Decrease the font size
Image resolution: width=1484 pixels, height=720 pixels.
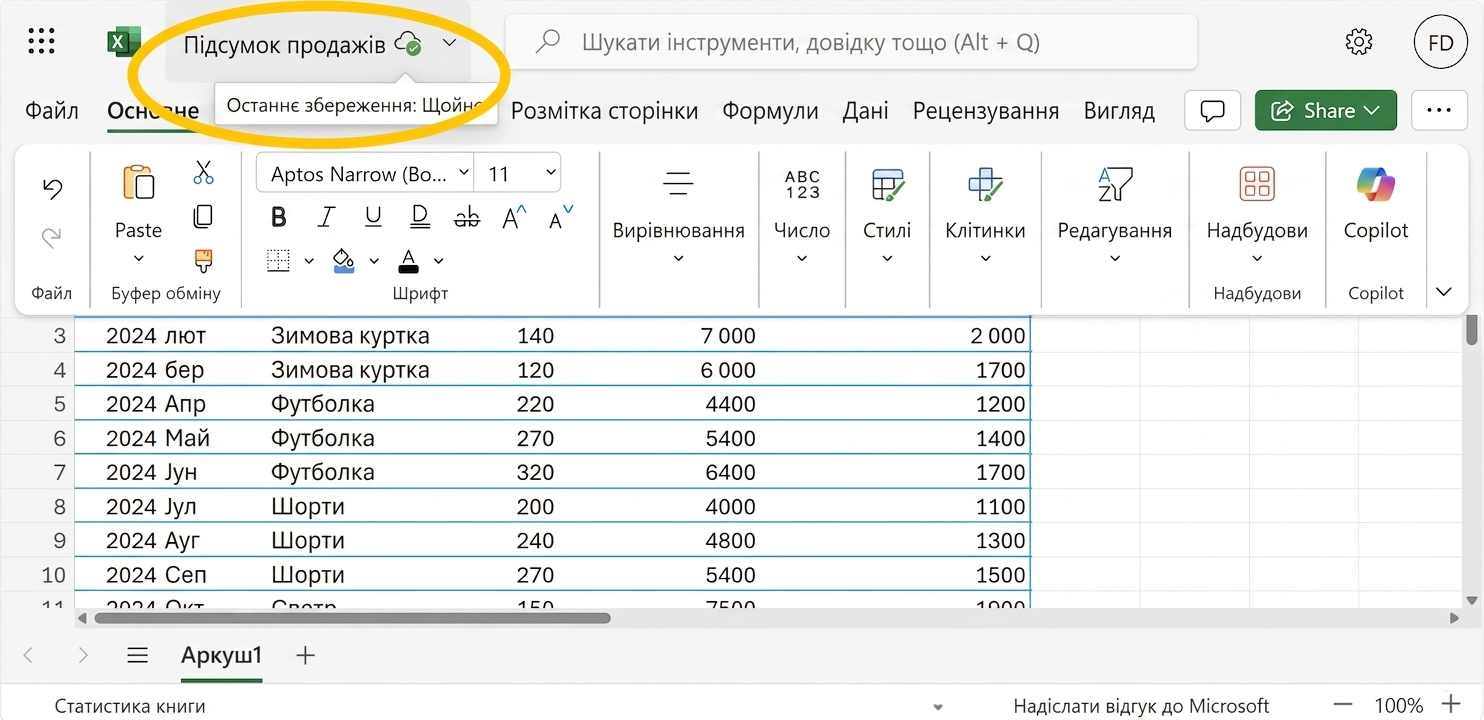point(561,217)
